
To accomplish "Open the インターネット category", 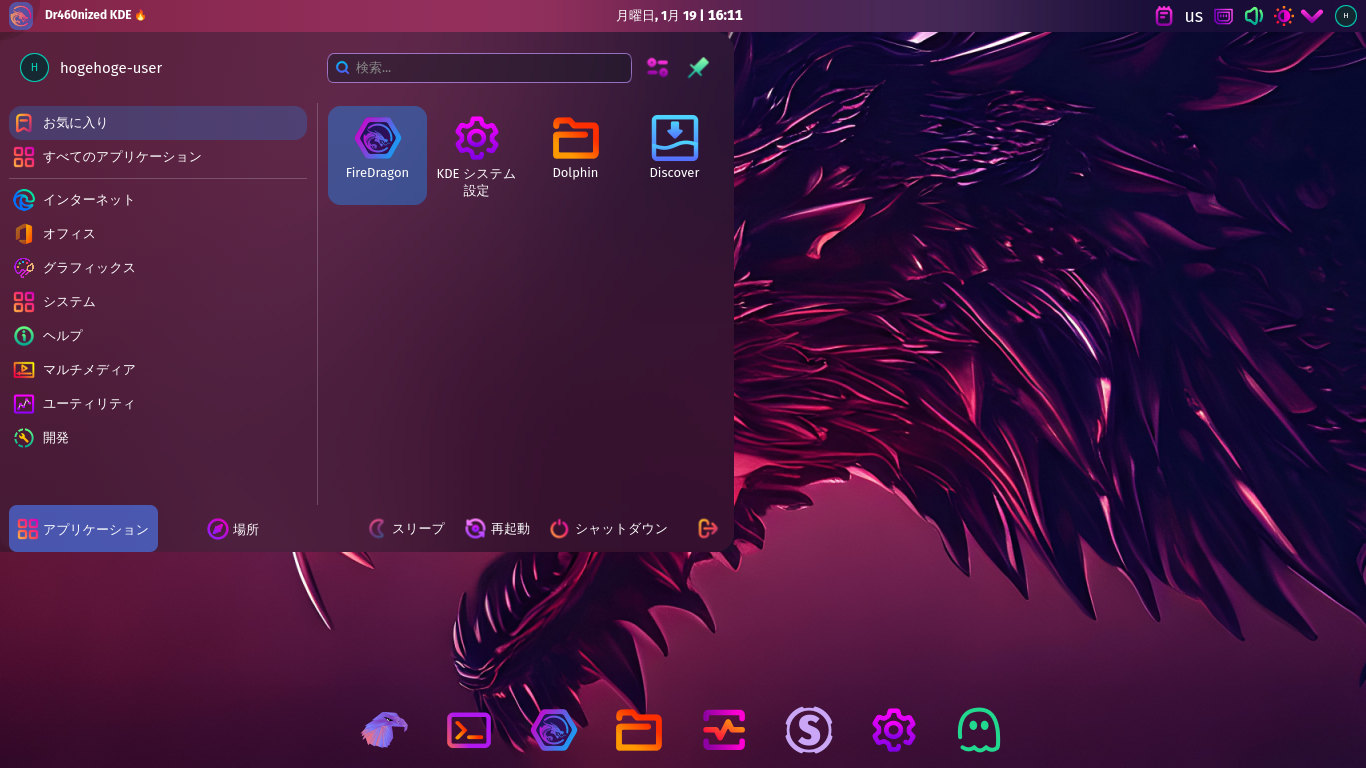I will [x=88, y=200].
